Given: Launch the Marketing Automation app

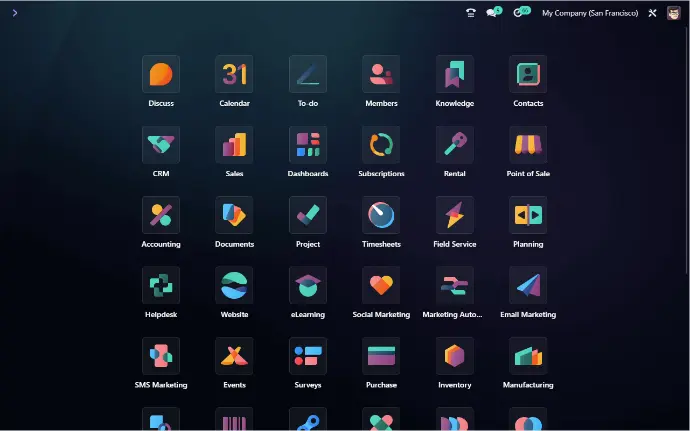Looking at the screenshot, I should pos(455,285).
